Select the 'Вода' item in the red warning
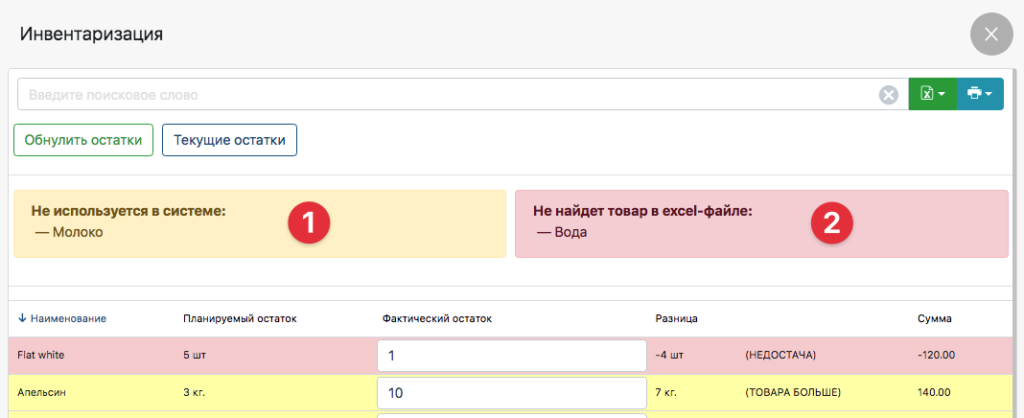The height and width of the screenshot is (418, 1024). (x=569, y=232)
